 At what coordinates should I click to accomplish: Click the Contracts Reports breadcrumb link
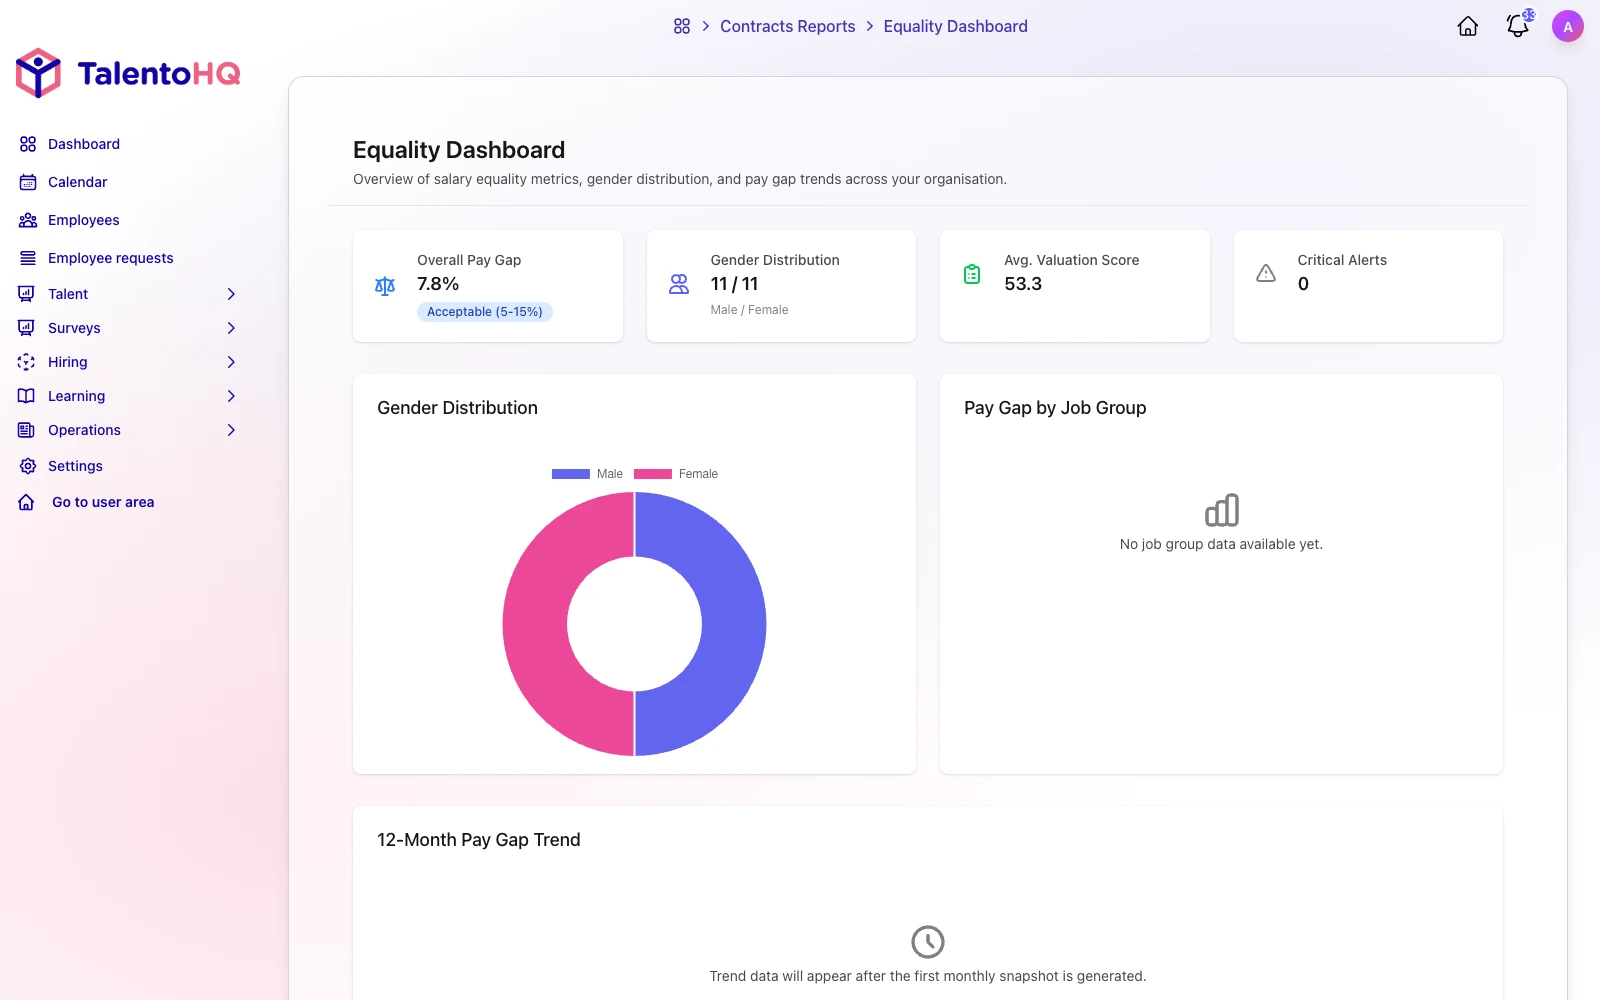coord(788,26)
